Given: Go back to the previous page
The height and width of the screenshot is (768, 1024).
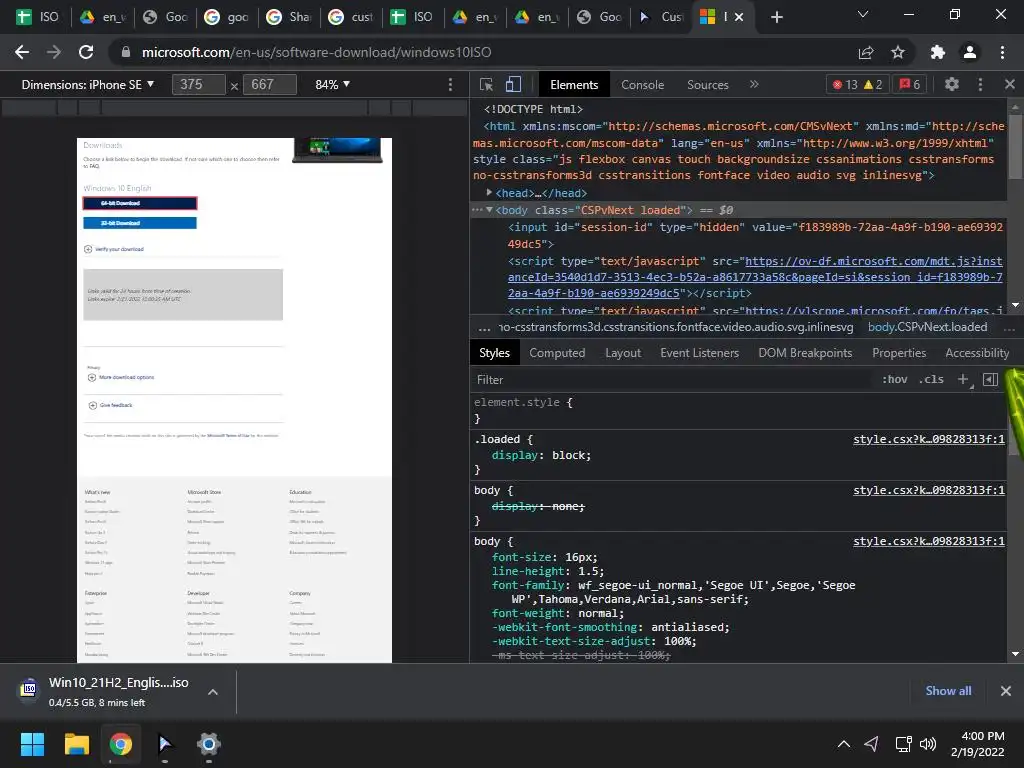Looking at the screenshot, I should (x=22, y=52).
